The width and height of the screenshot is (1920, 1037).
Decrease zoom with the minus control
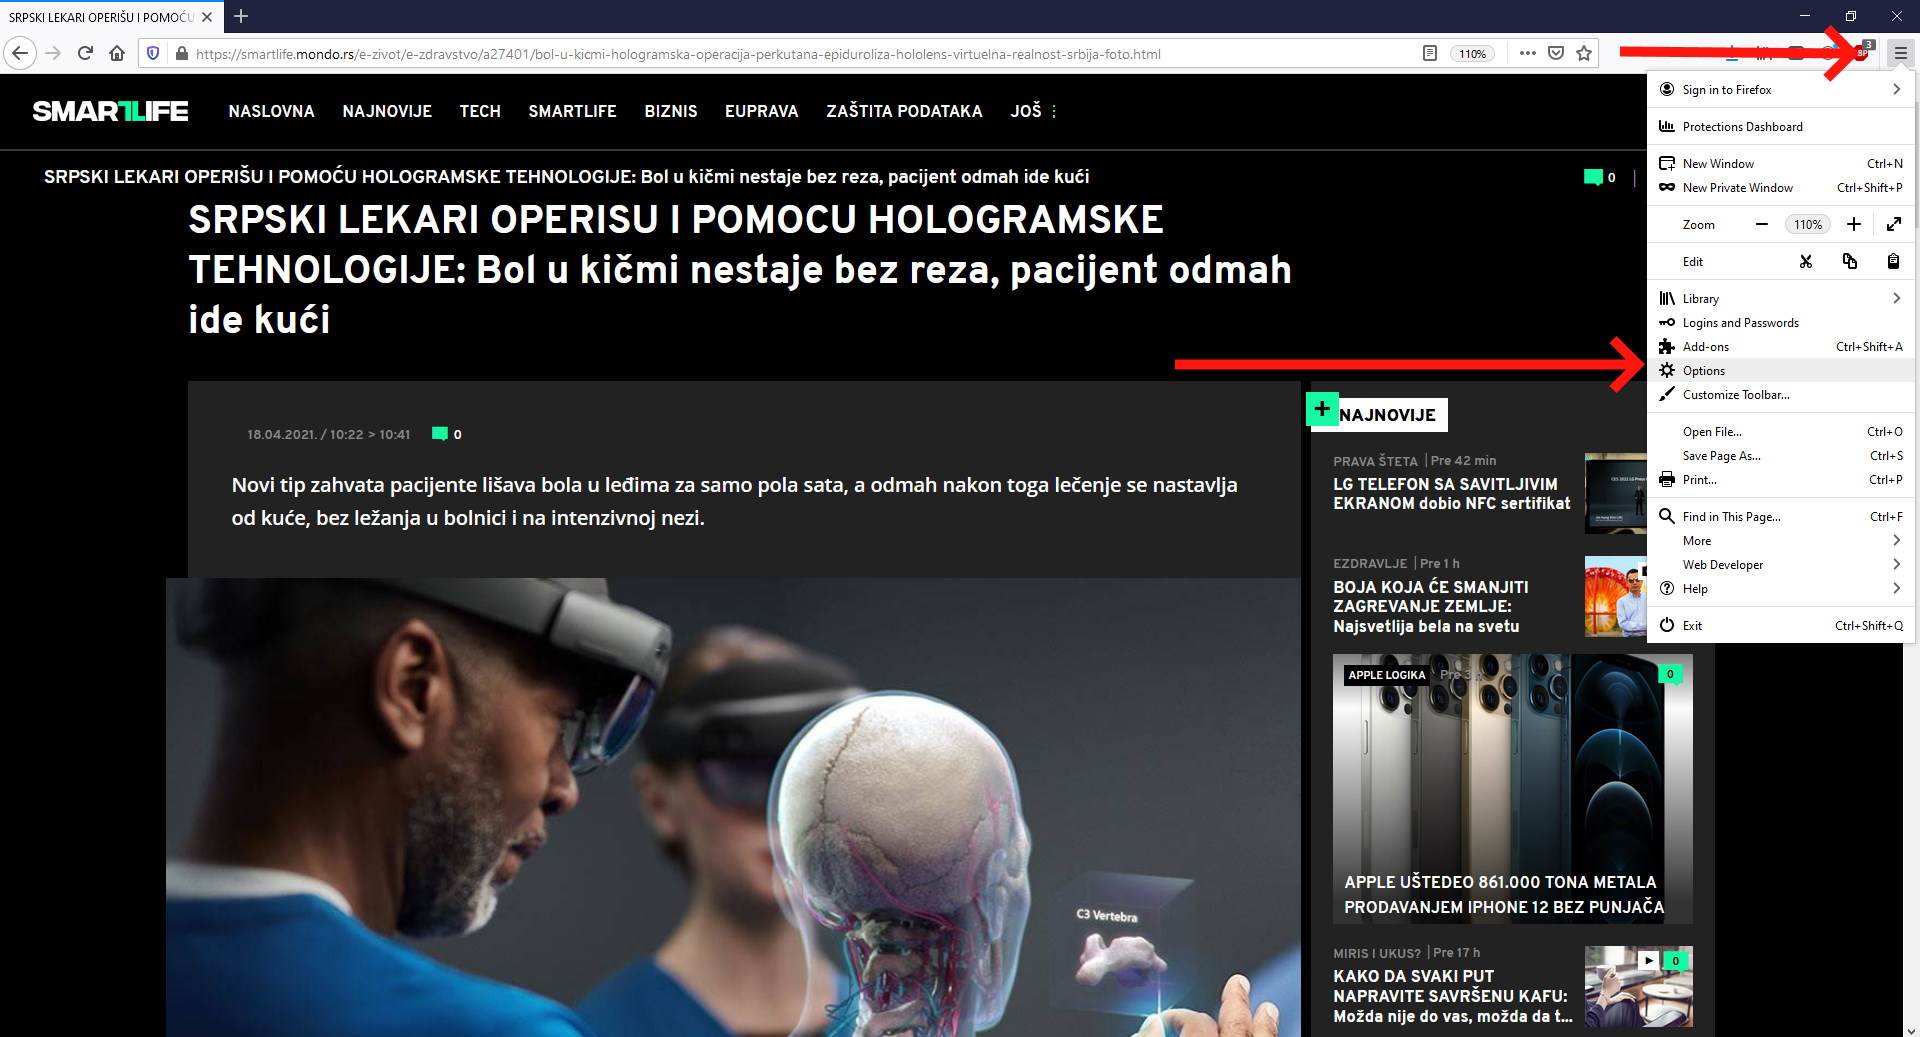tap(1763, 224)
